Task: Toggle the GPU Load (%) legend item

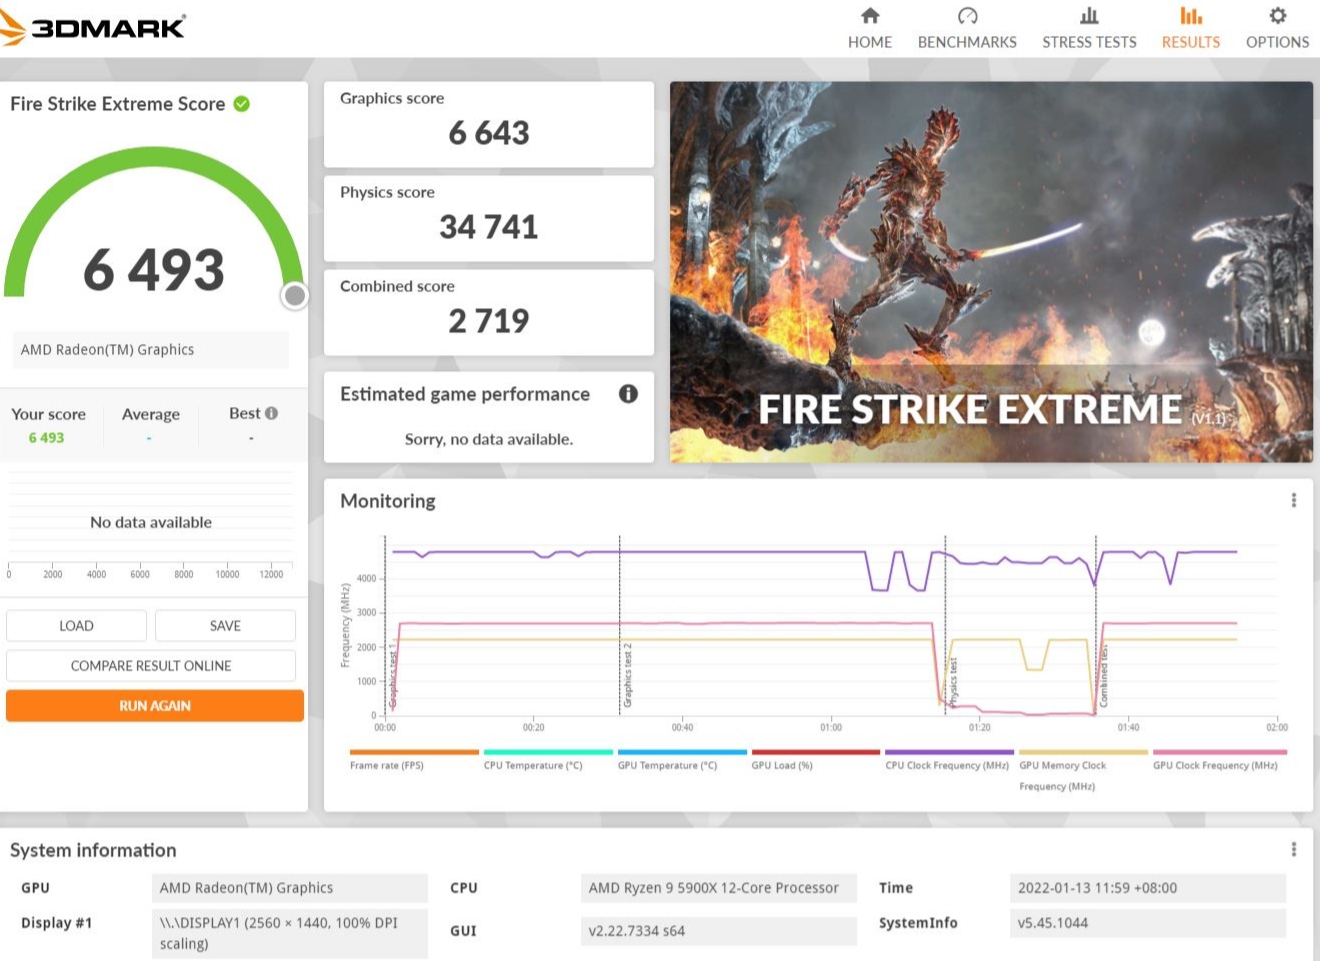Action: point(816,760)
